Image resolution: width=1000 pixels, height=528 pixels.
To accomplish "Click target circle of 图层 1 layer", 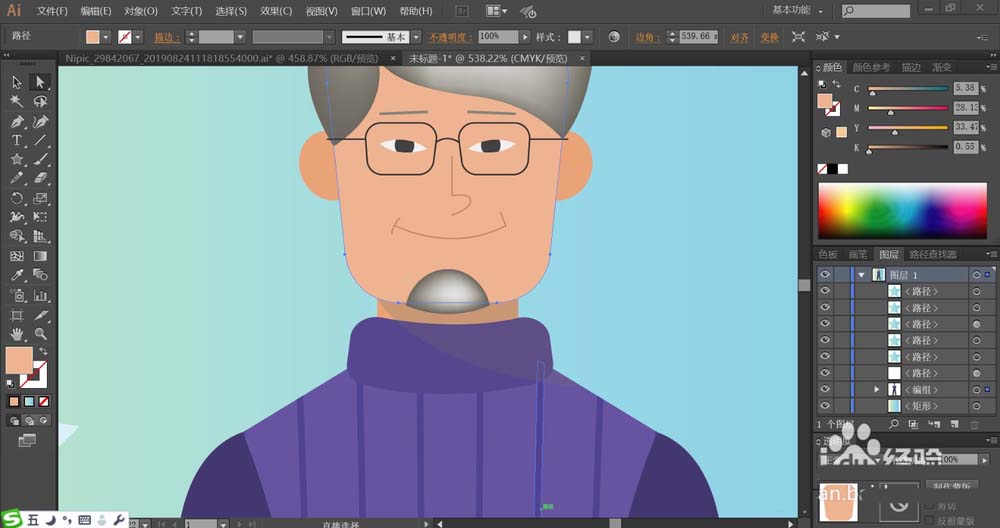I will (x=976, y=275).
